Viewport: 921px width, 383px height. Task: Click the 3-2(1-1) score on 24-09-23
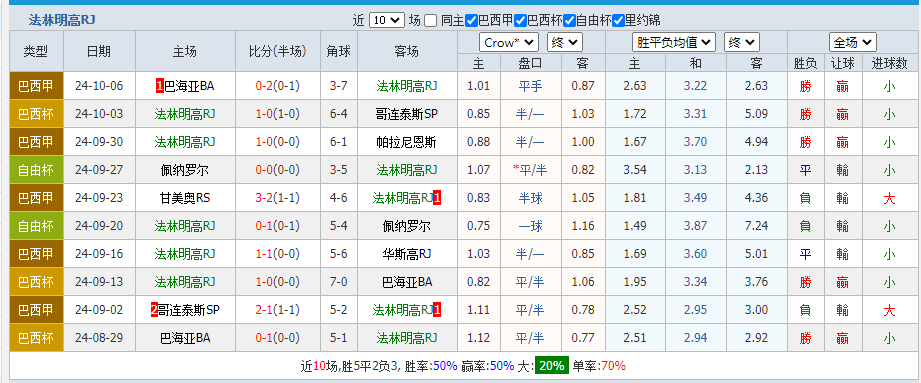pyautogui.click(x=278, y=198)
